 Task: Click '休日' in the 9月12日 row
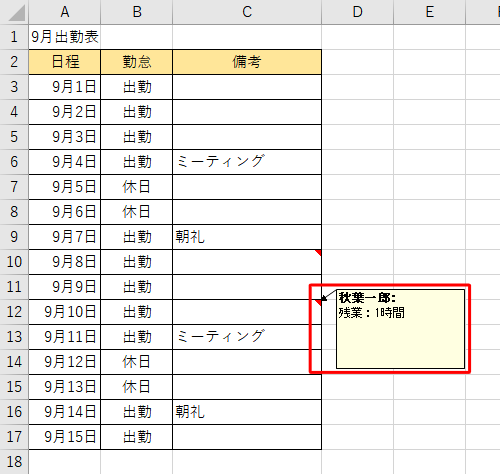point(137,362)
